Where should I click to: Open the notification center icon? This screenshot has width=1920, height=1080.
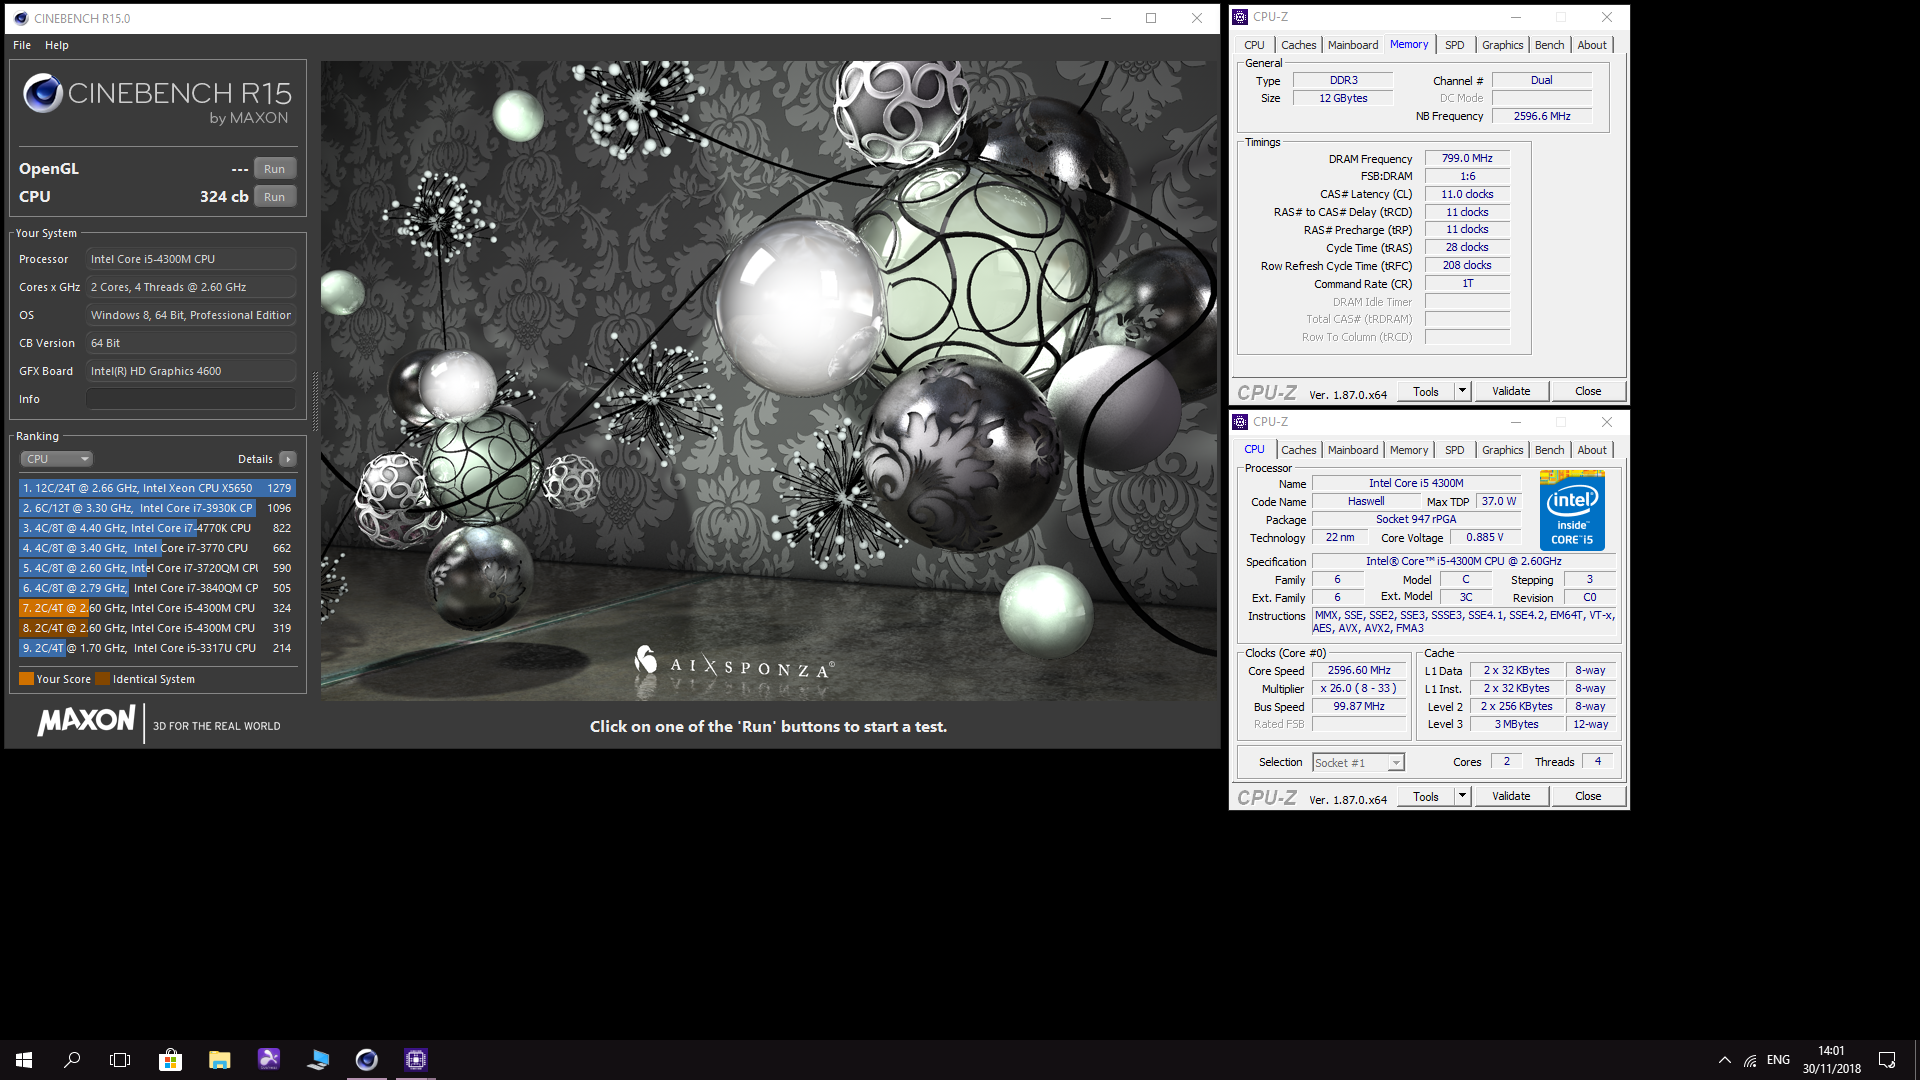1887,1060
